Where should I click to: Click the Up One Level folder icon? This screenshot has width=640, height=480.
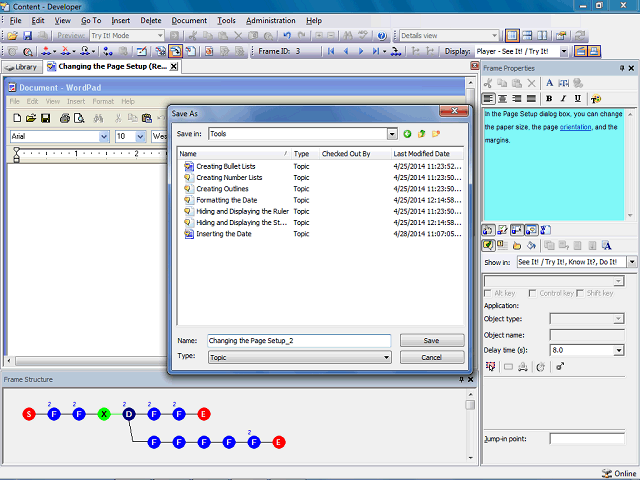tap(422, 134)
